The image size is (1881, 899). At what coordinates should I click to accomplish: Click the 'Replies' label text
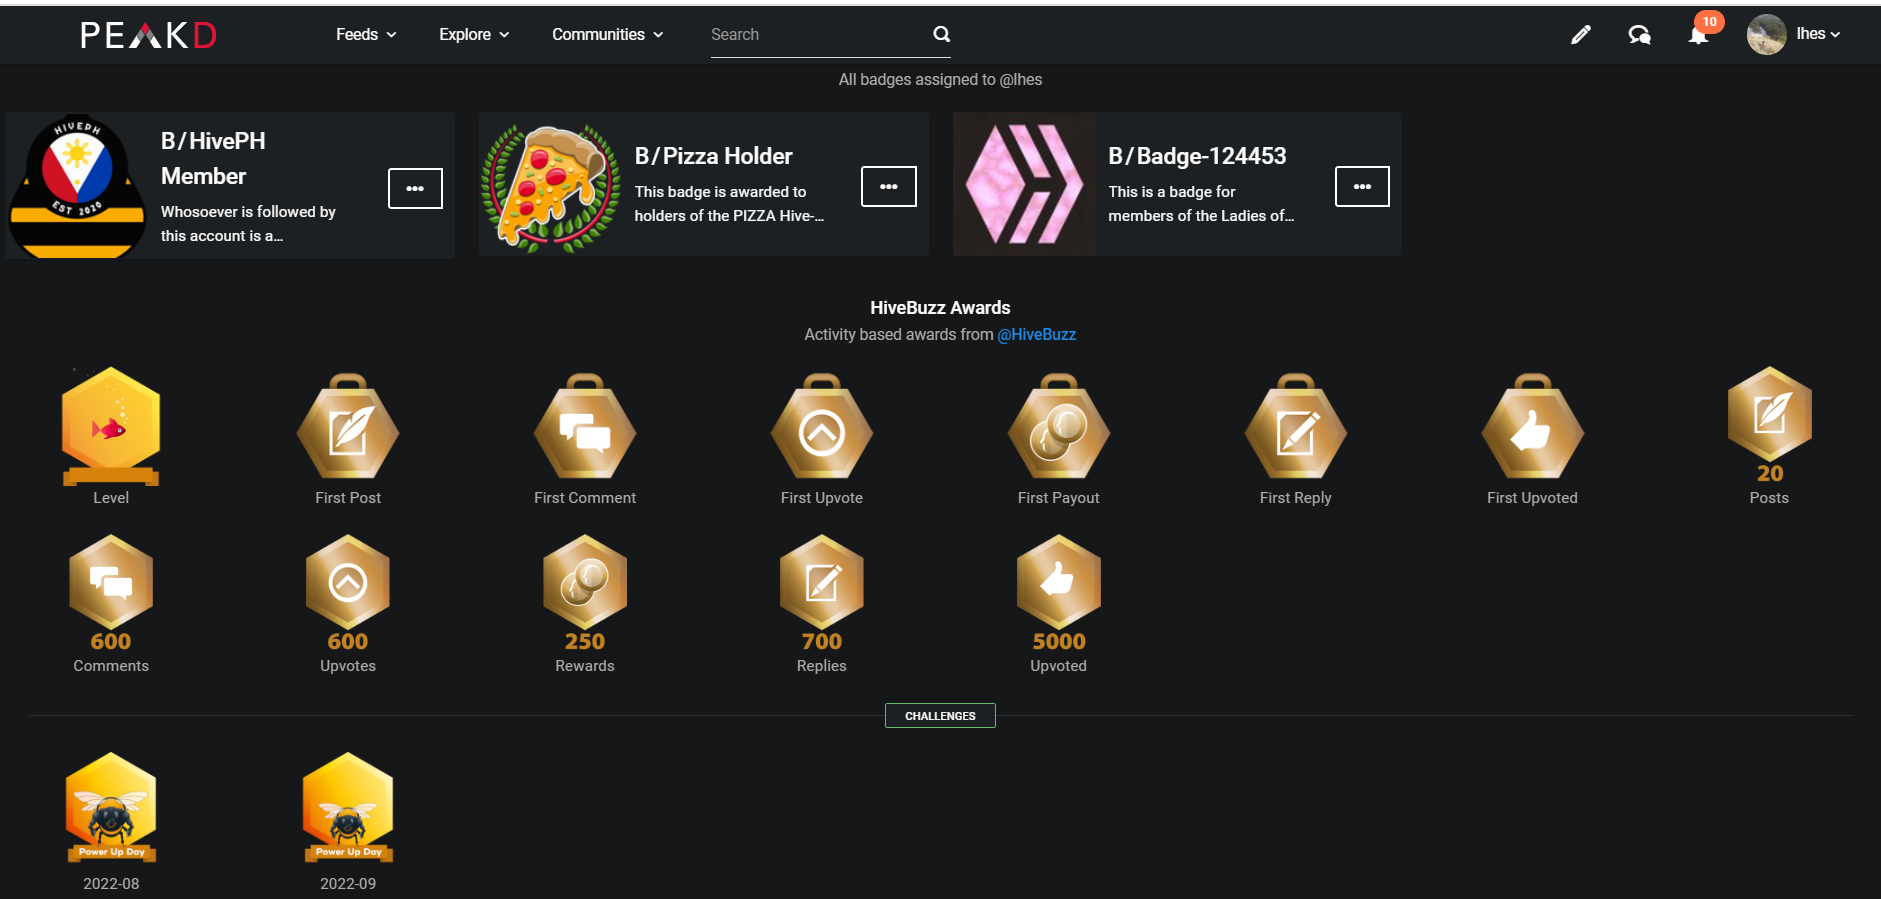822,666
